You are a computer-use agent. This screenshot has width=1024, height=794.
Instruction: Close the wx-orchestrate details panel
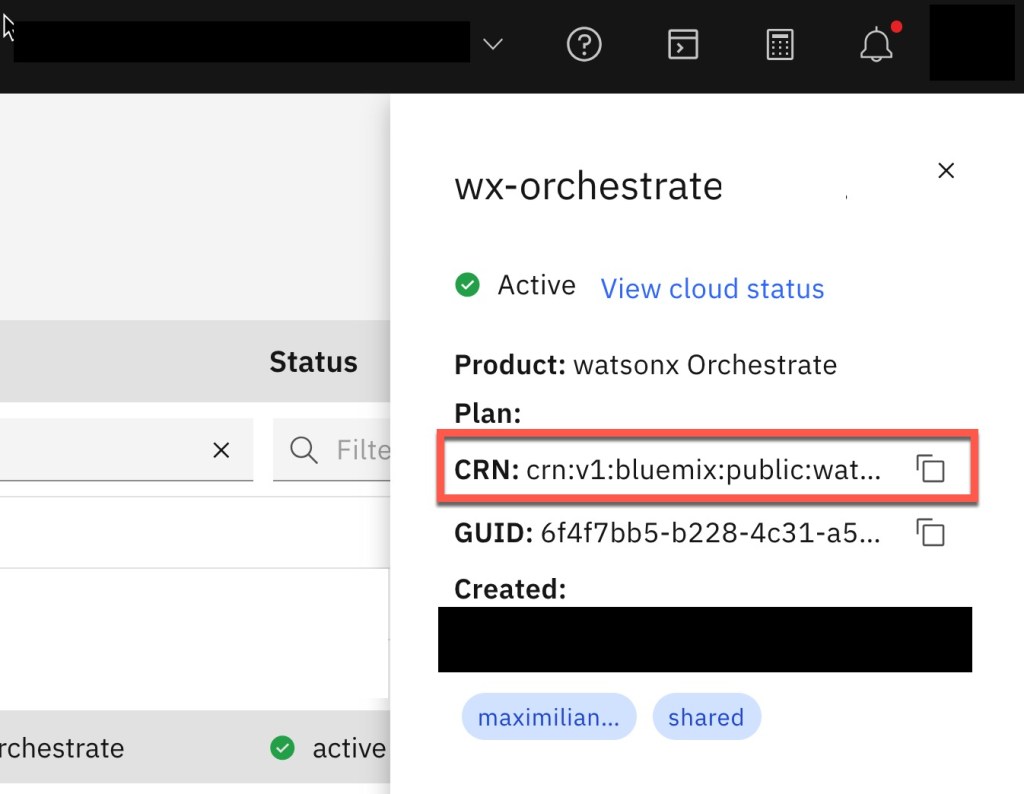946,171
